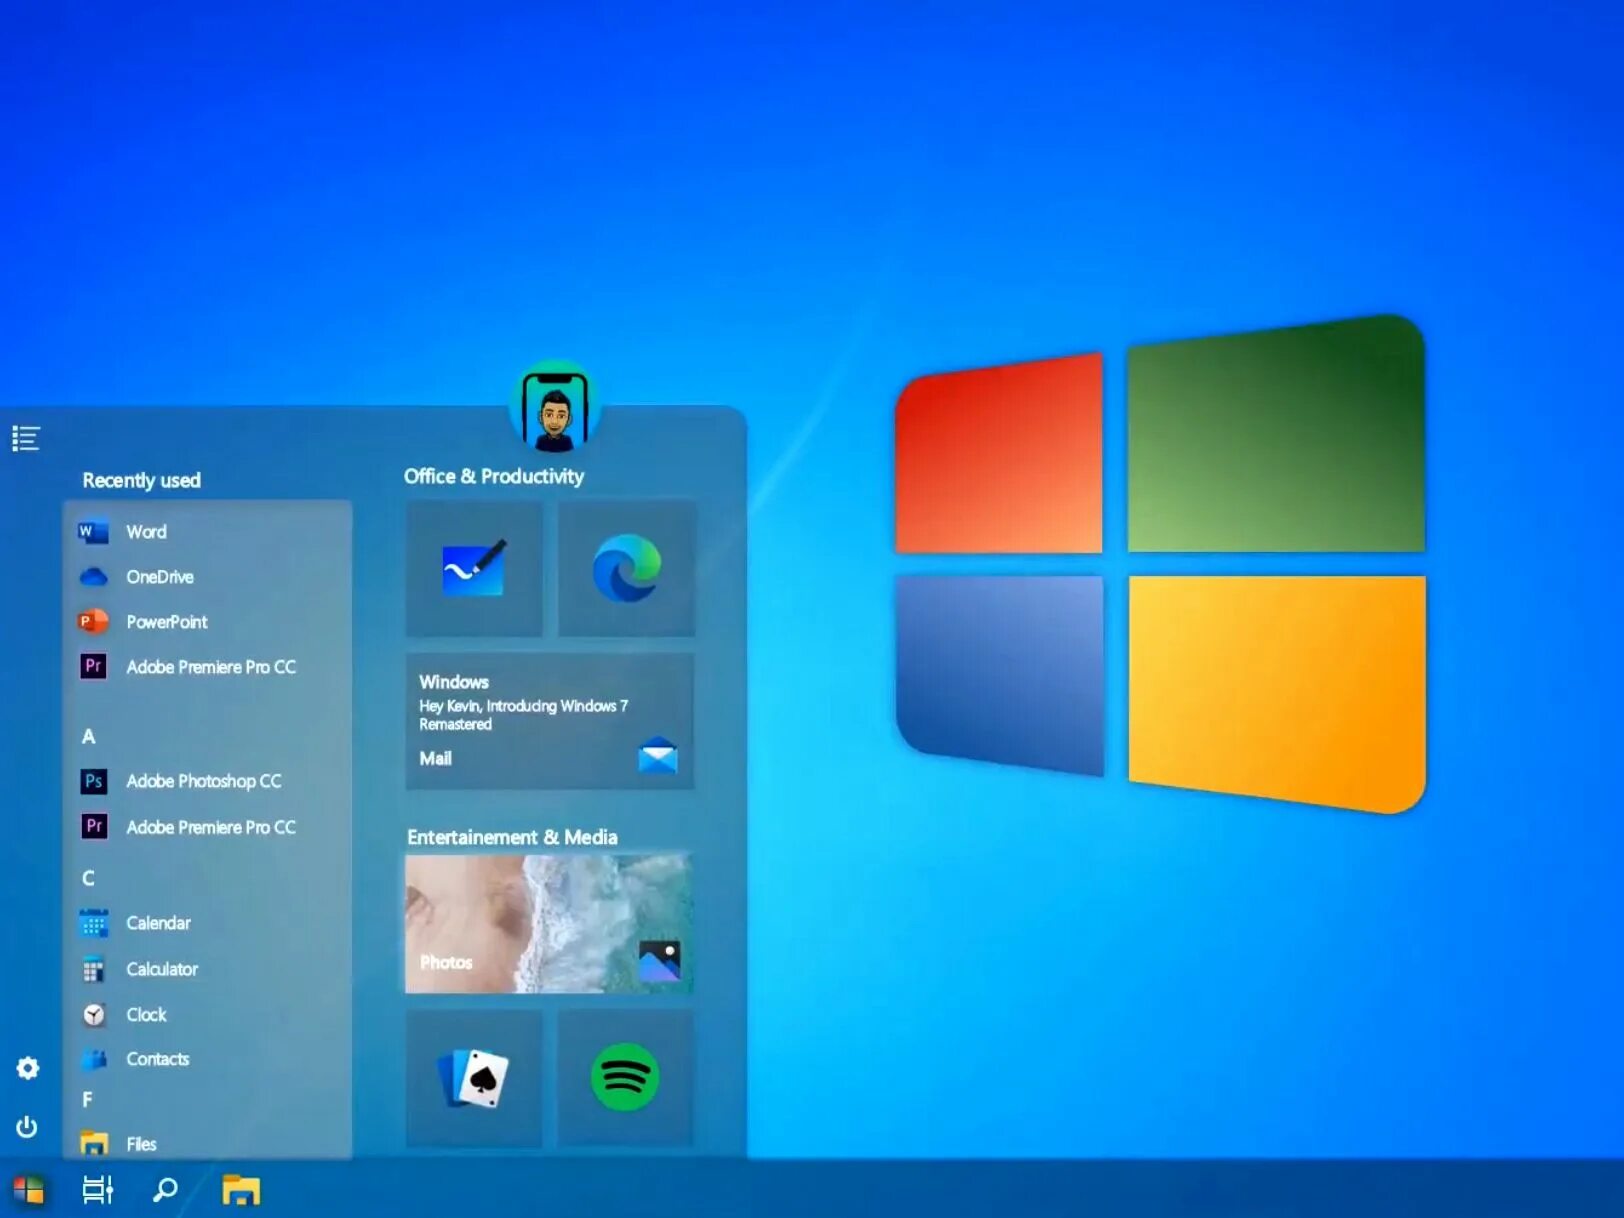Select Adobe Photoshop CC in the app list
The height and width of the screenshot is (1218, 1624).
pos(203,781)
